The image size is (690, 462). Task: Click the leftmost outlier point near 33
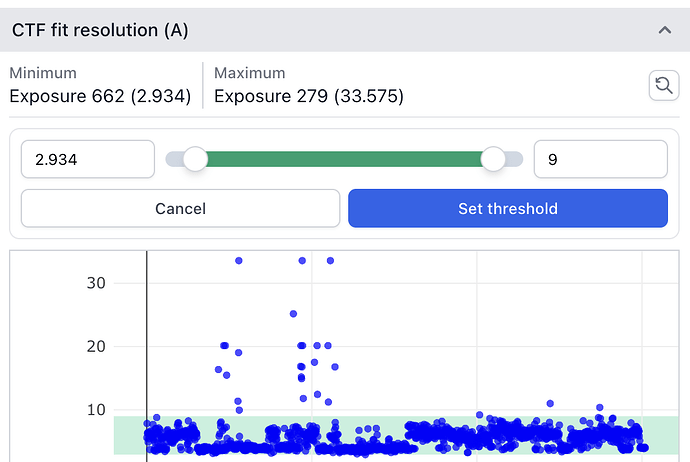[239, 260]
